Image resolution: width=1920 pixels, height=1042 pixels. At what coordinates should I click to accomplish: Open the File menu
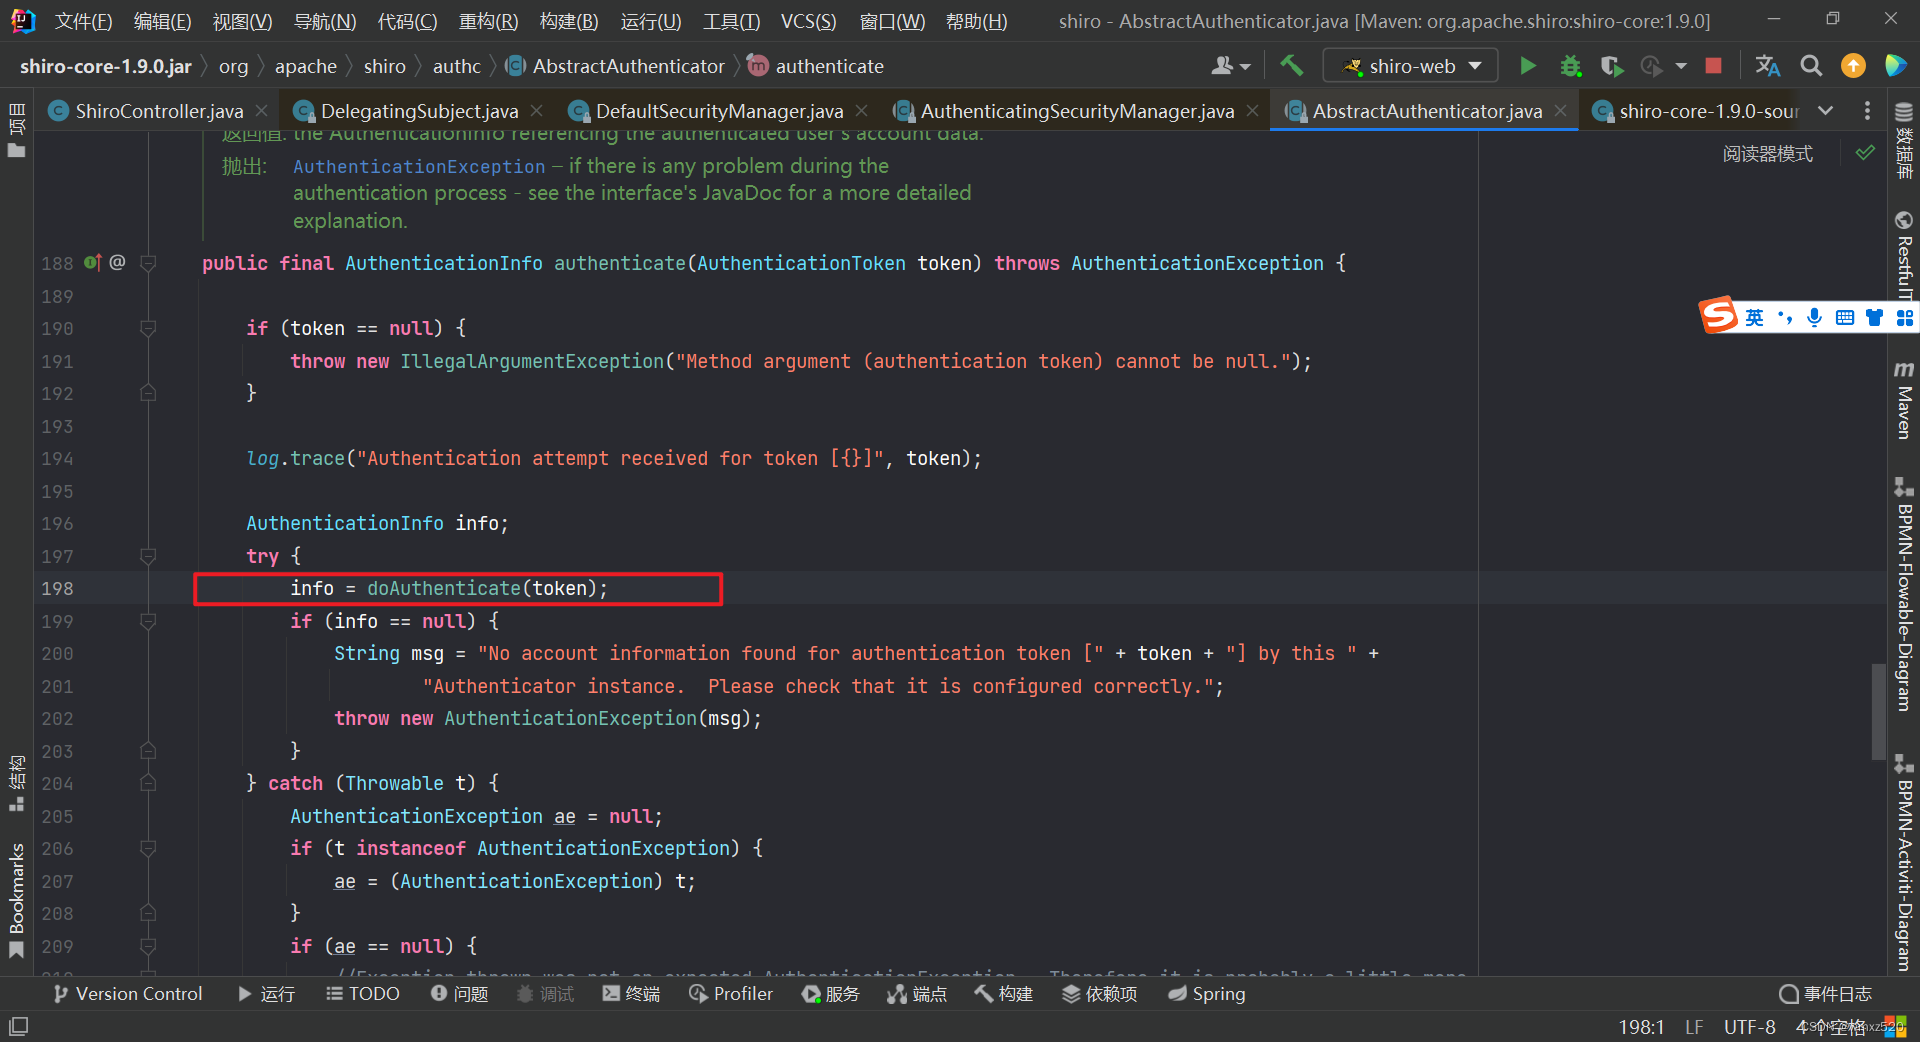tap(83, 21)
